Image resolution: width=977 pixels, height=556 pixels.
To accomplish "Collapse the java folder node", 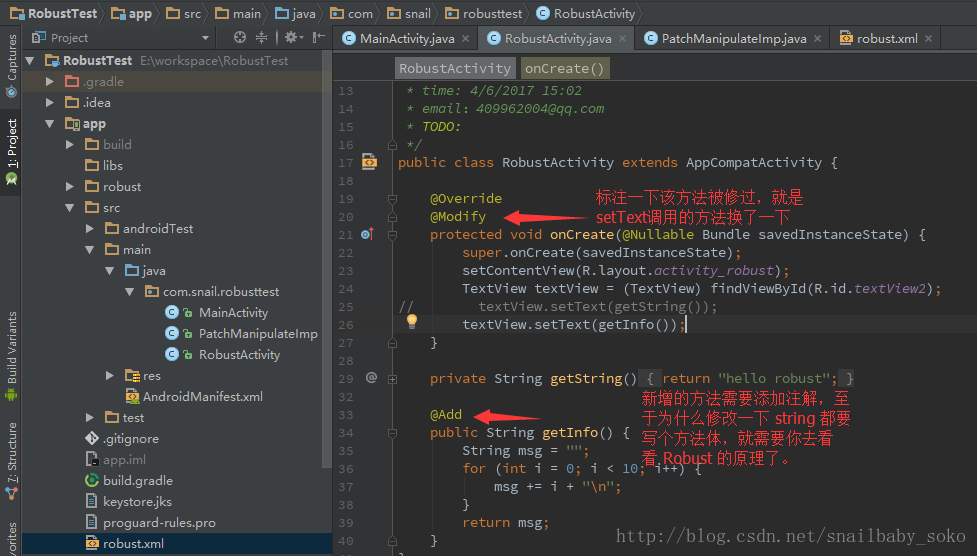I will (110, 271).
